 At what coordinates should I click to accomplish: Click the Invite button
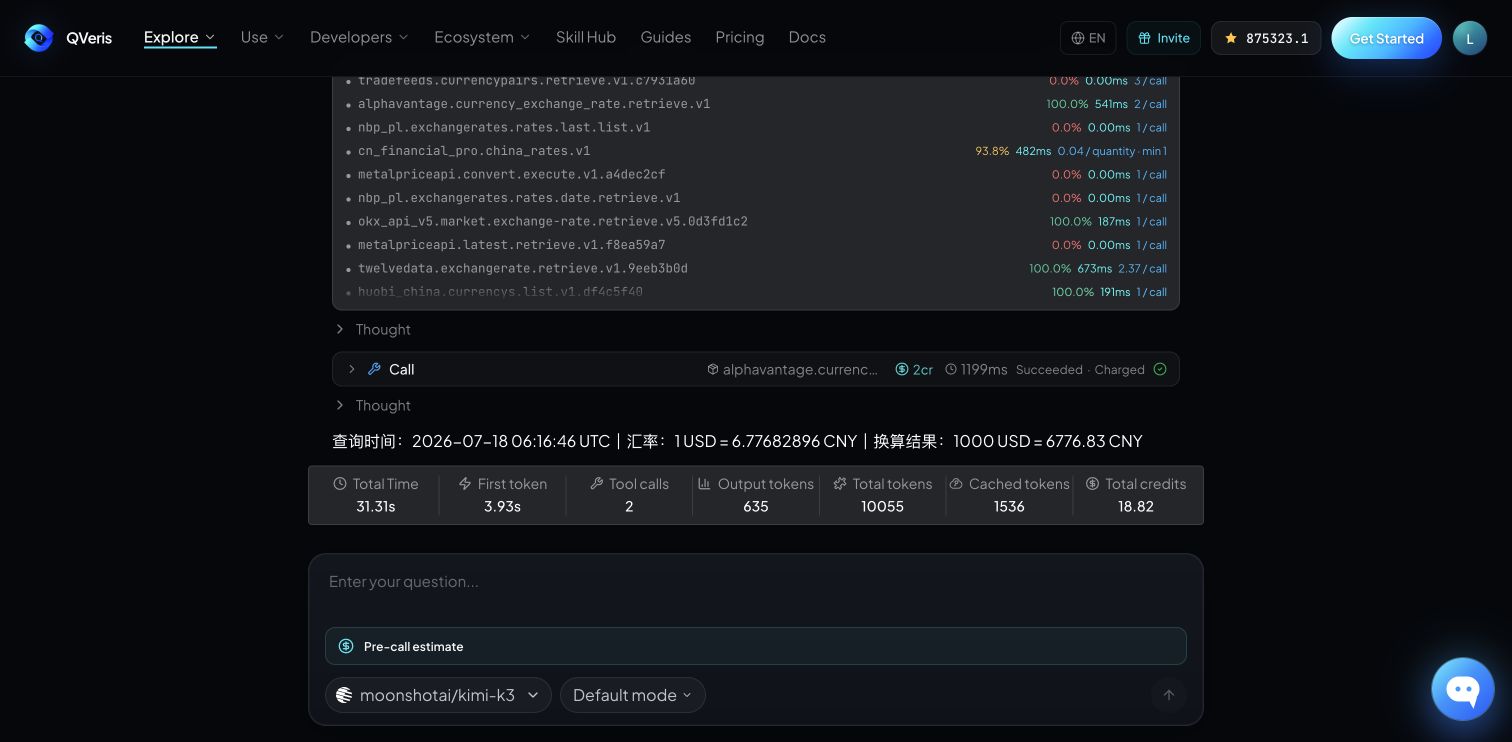(1163, 38)
